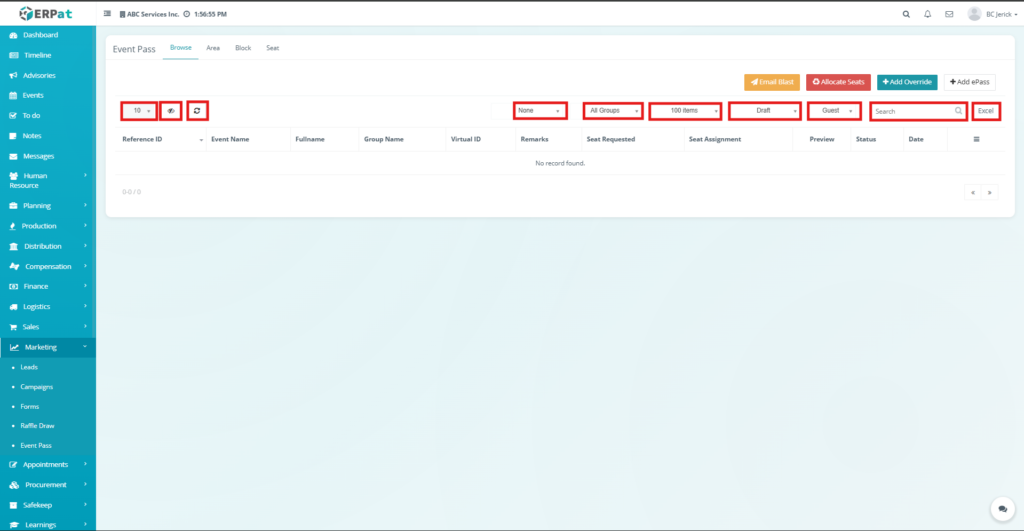The width and height of the screenshot is (1024, 531).
Task: Click the column settings icon in table header
Action: tap(976, 139)
